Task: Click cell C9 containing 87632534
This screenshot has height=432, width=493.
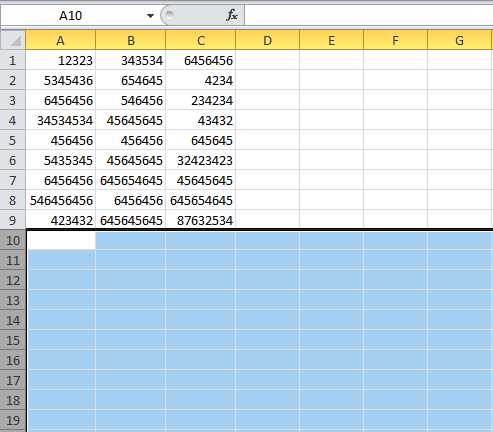Action: click(x=201, y=220)
